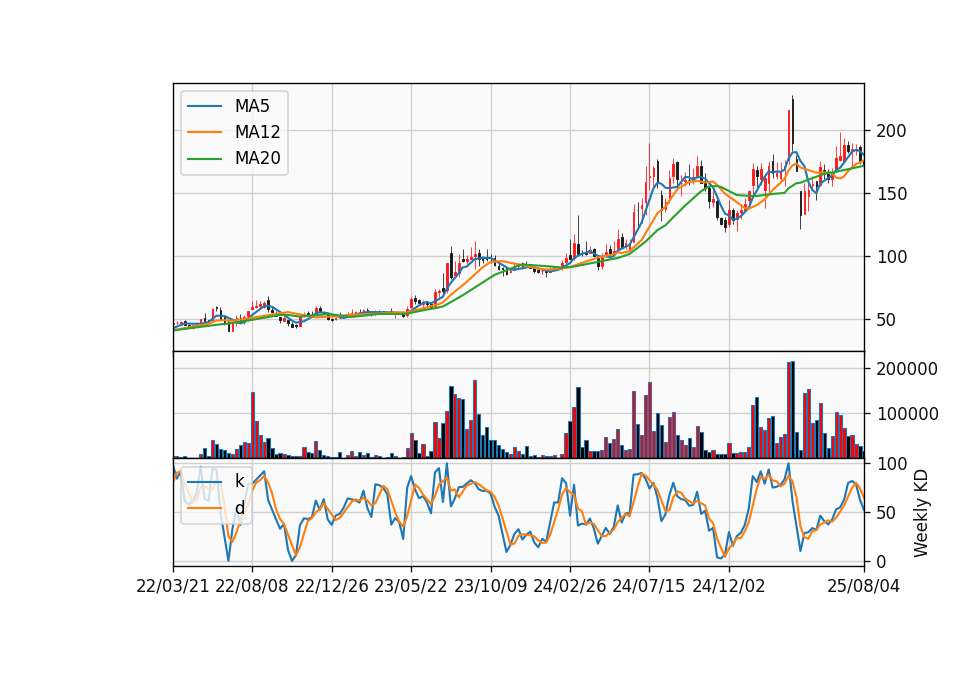
Task: Click the tallest volume bar near 200000
Action: tap(793, 410)
